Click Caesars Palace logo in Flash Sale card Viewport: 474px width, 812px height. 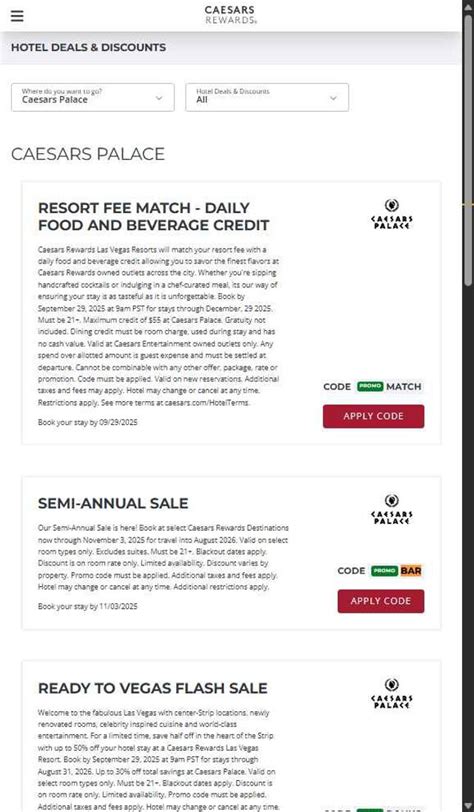tap(392, 693)
